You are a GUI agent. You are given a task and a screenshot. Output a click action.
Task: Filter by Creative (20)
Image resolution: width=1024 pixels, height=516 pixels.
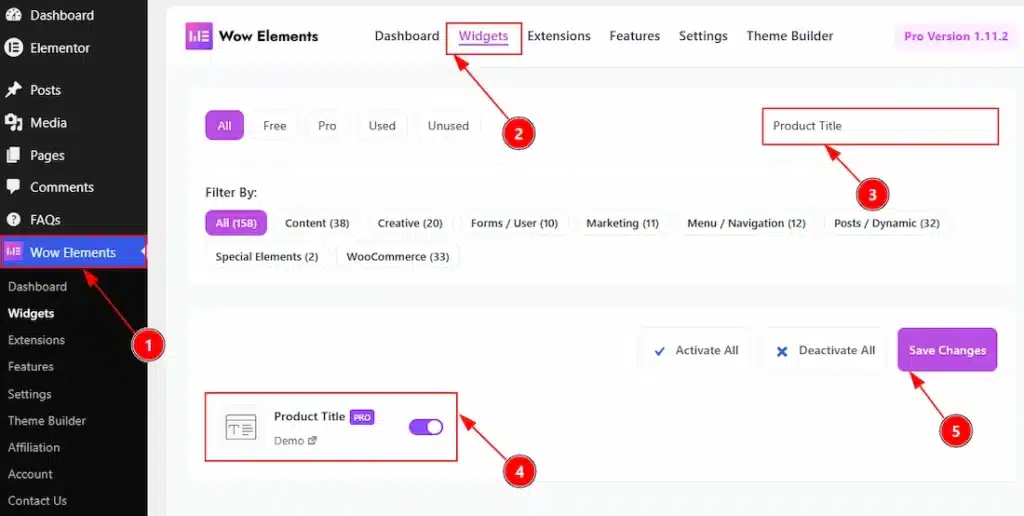410,223
